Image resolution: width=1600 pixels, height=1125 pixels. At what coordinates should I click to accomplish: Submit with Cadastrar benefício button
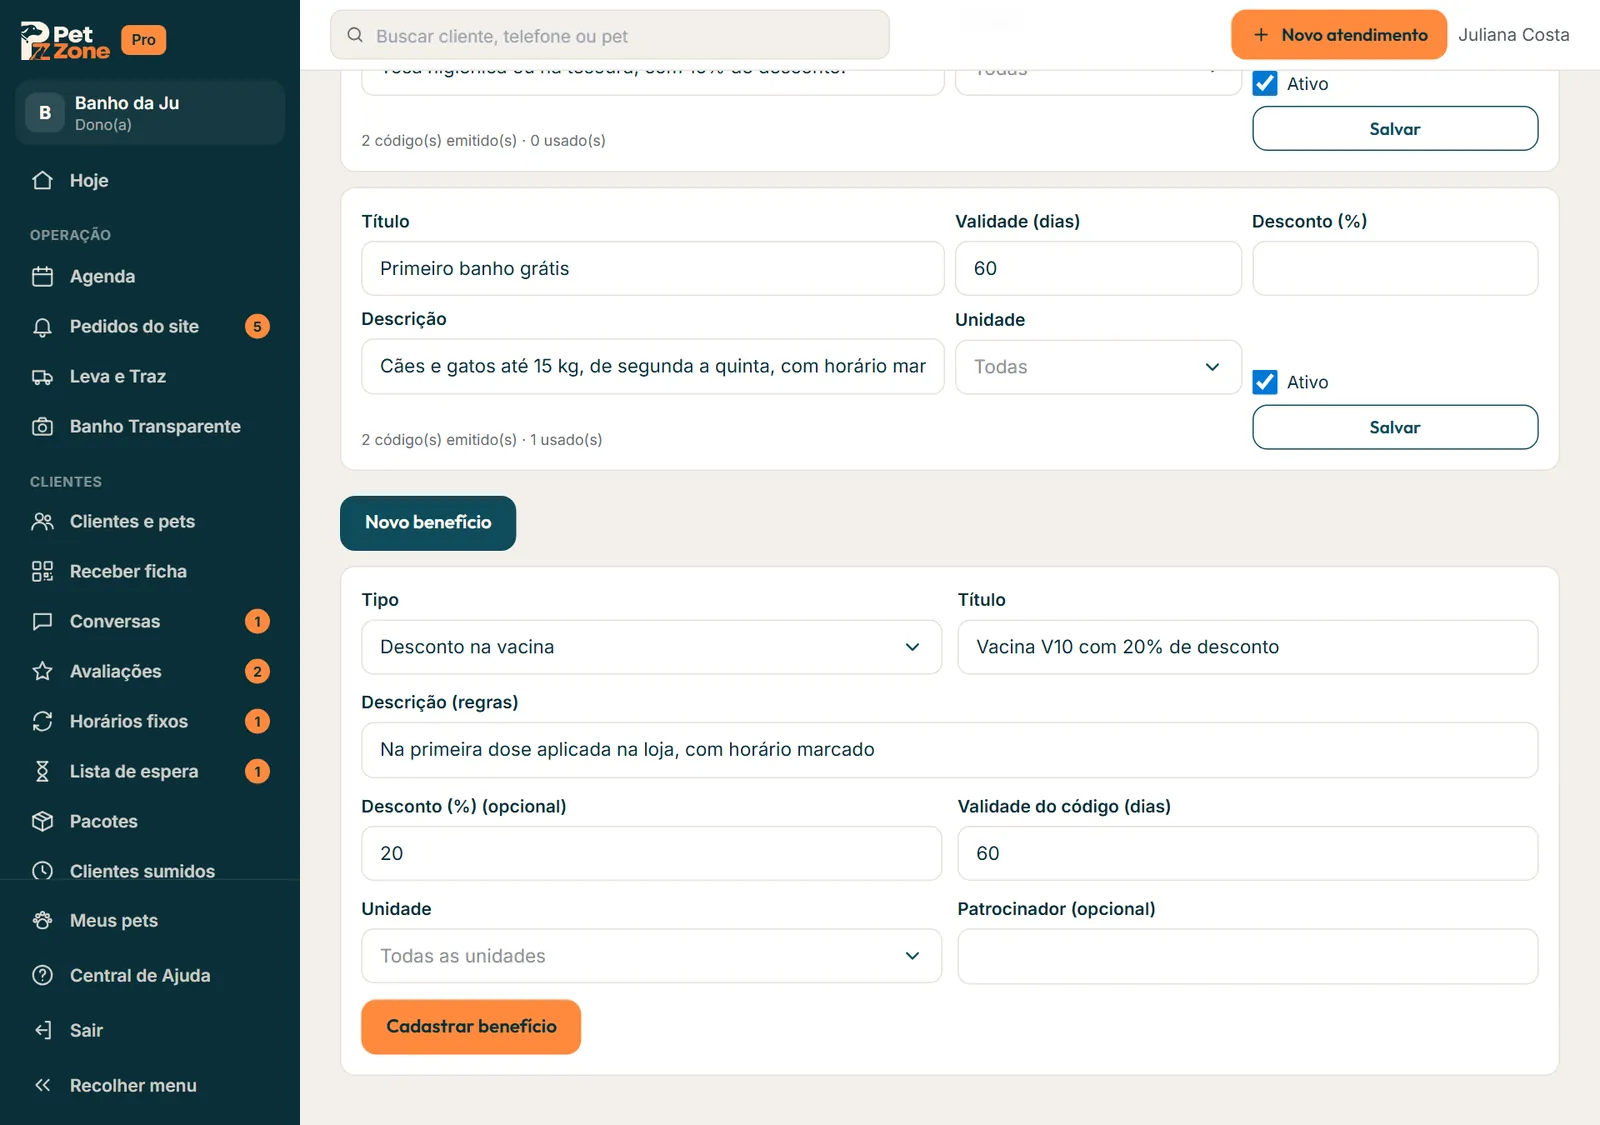471,1027
